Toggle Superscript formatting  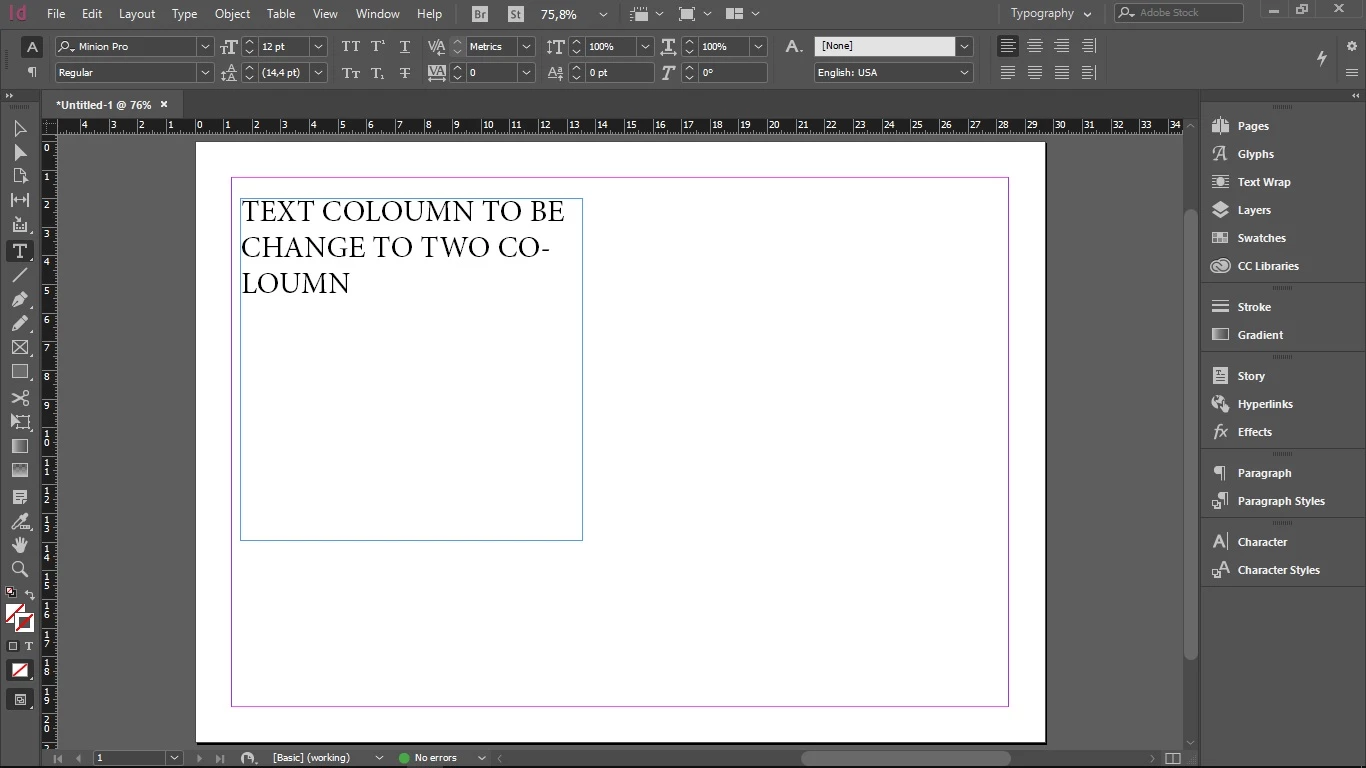(378, 47)
